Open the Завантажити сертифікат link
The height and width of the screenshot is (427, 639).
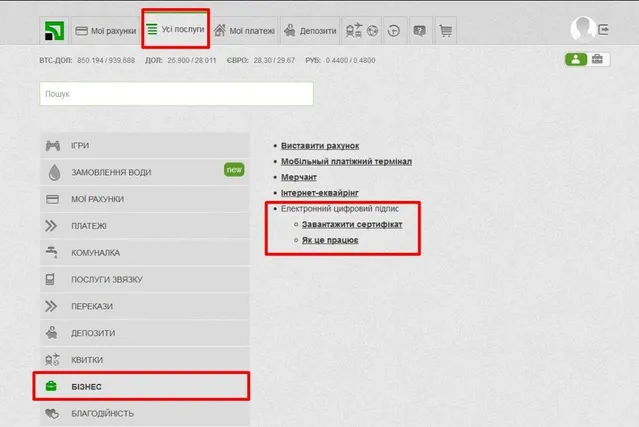[352, 225]
